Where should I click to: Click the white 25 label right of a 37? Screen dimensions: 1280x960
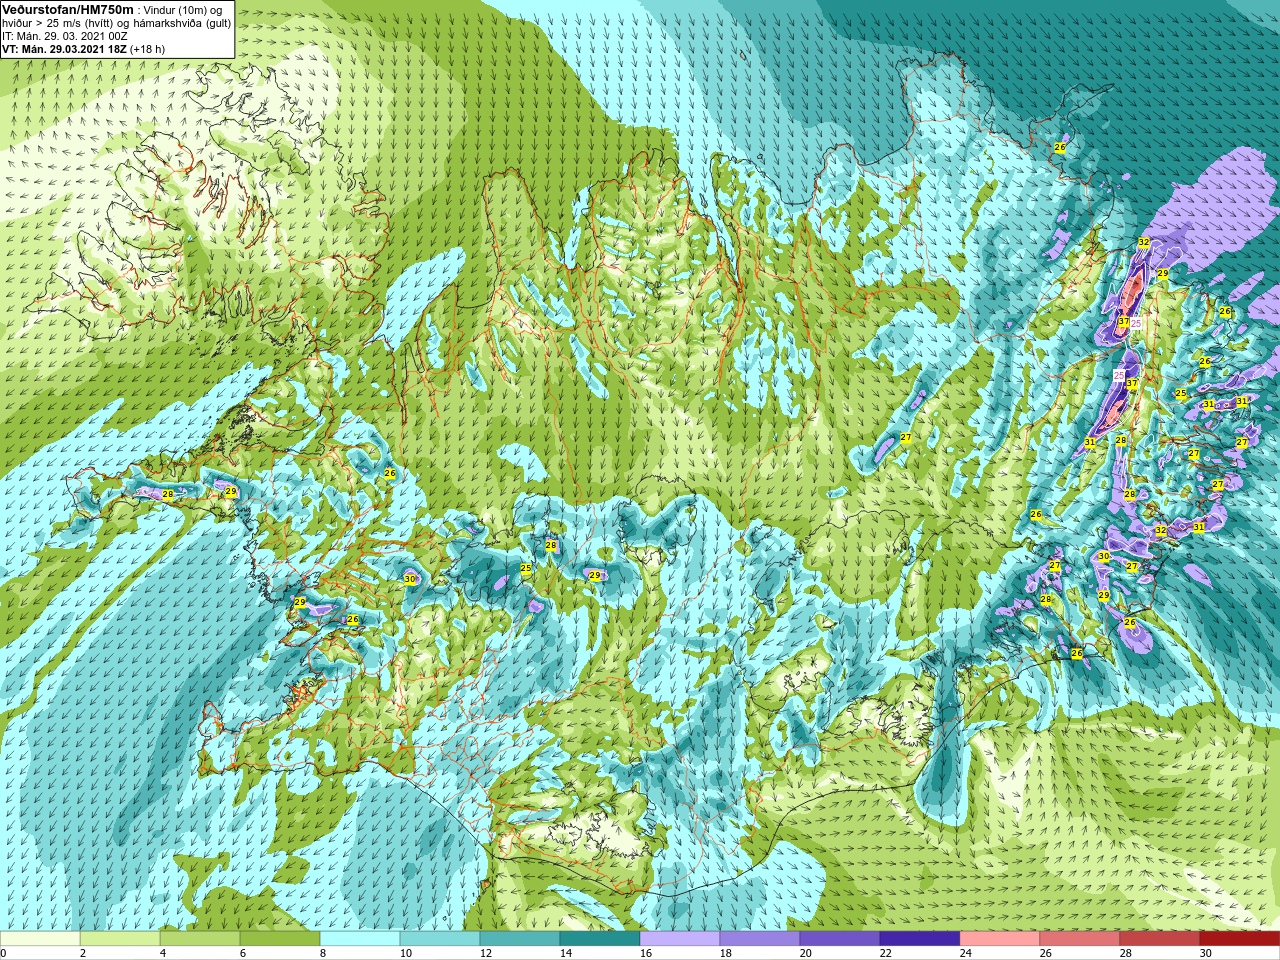click(1136, 322)
